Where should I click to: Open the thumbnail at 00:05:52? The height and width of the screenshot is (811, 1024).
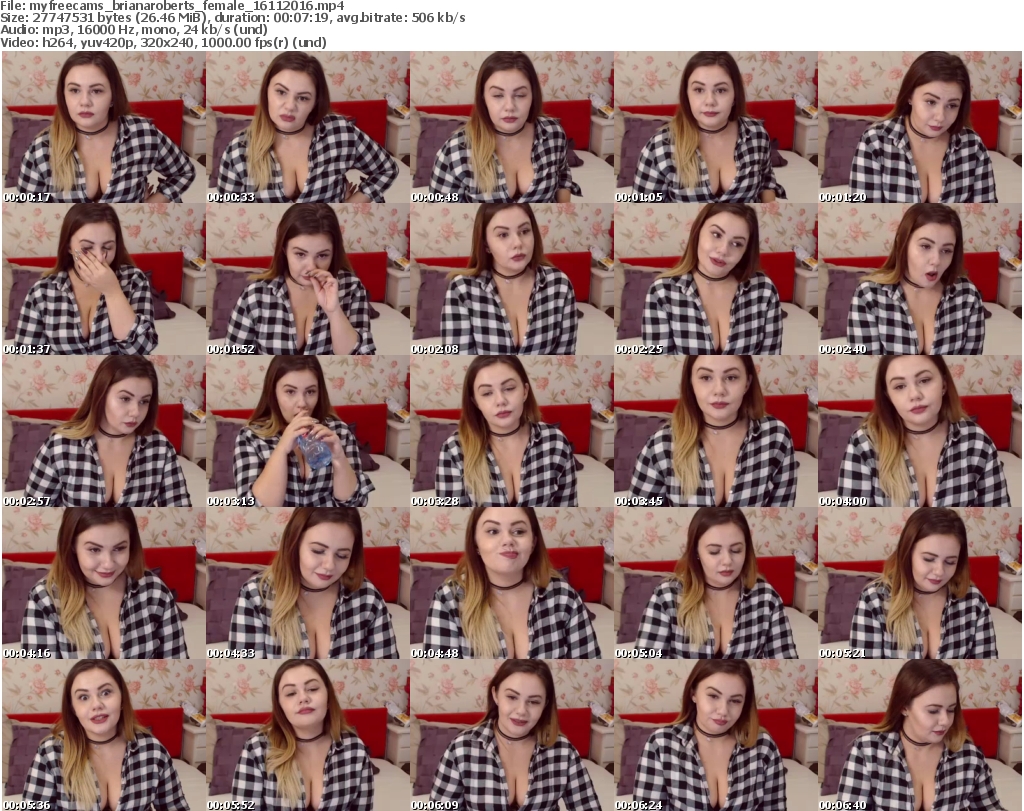pyautogui.click(x=307, y=735)
